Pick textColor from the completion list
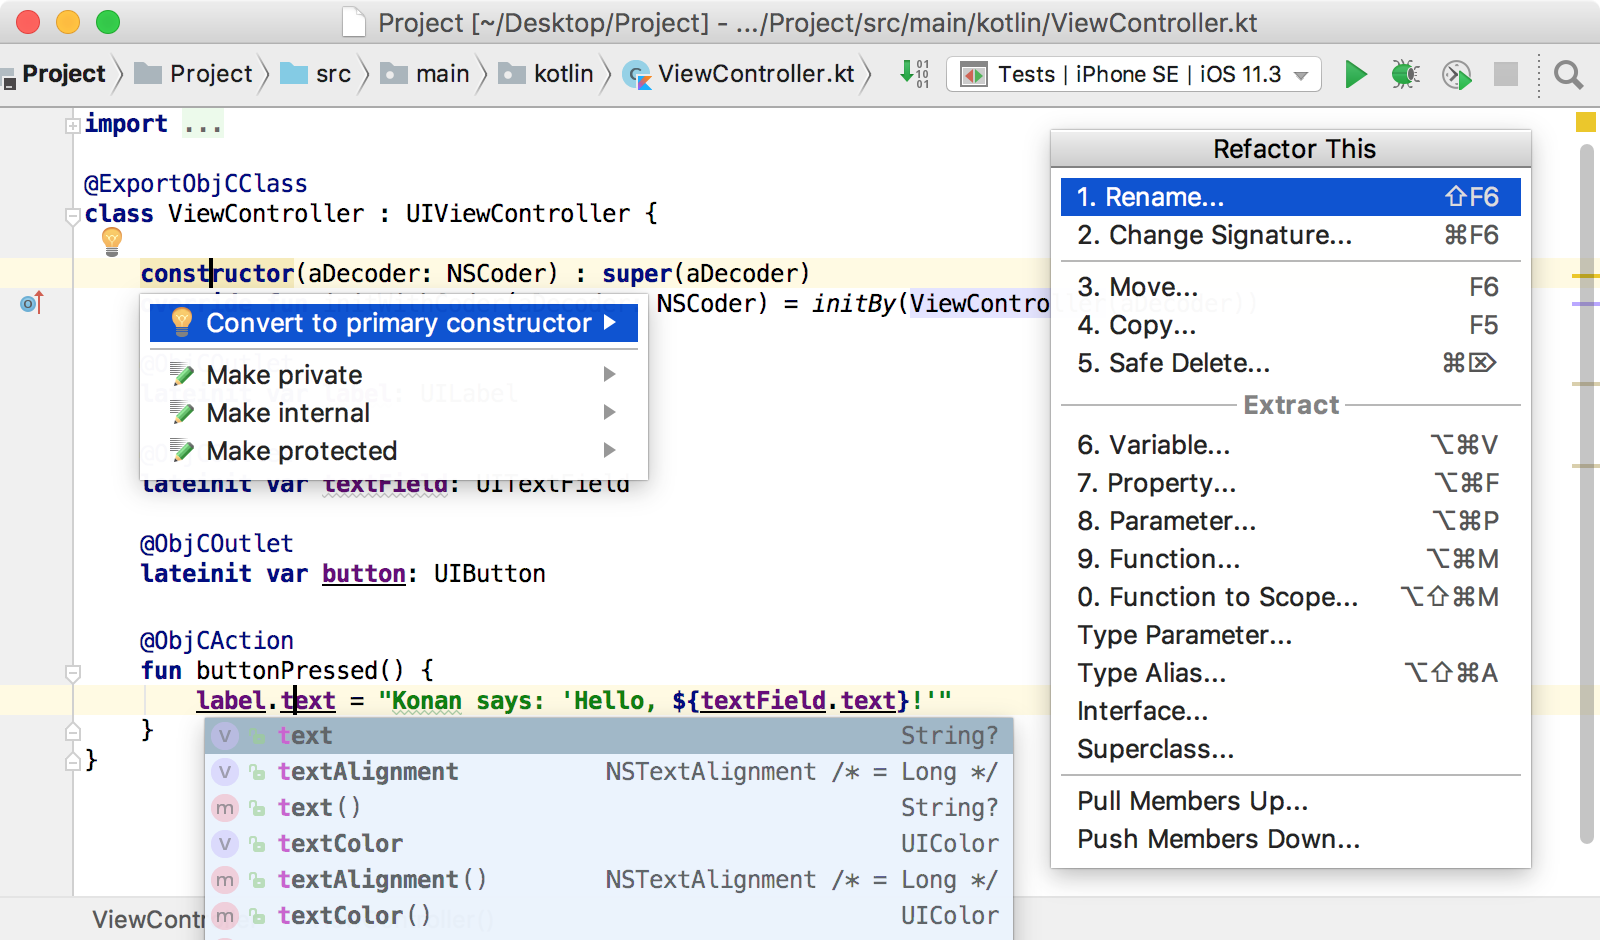Viewport: 1600px width, 940px height. click(609, 843)
